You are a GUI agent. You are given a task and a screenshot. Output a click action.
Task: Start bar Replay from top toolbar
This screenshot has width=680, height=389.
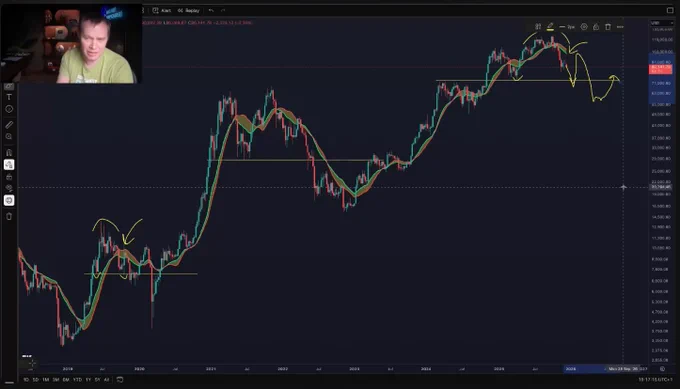(x=189, y=10)
